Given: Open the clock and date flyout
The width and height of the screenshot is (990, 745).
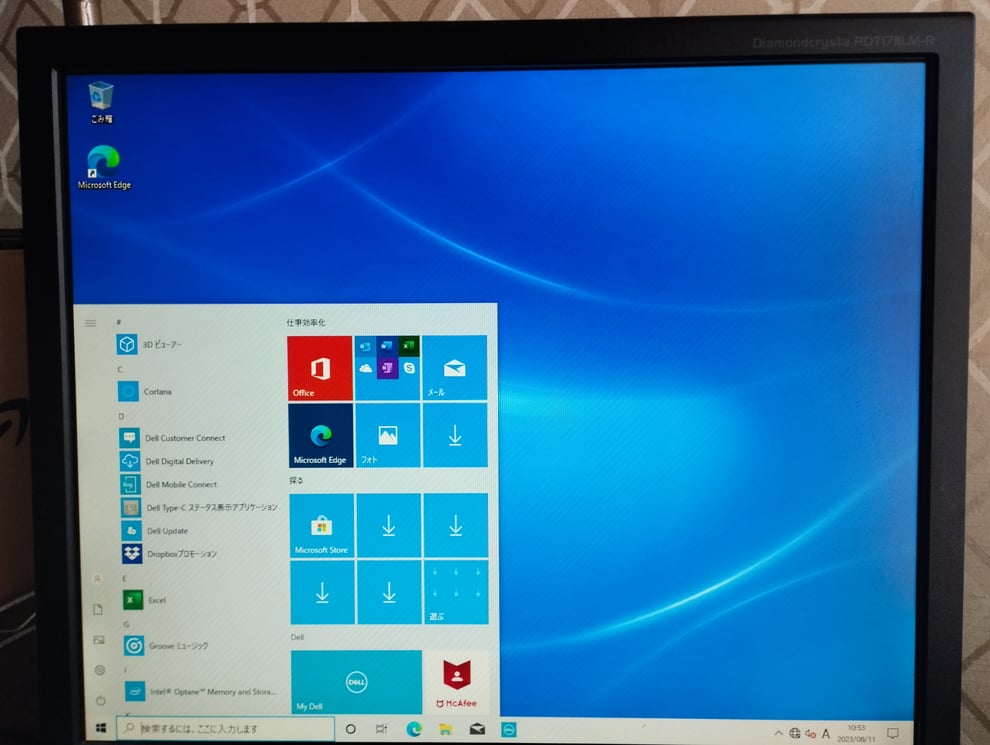Looking at the screenshot, I should click(x=856, y=734).
